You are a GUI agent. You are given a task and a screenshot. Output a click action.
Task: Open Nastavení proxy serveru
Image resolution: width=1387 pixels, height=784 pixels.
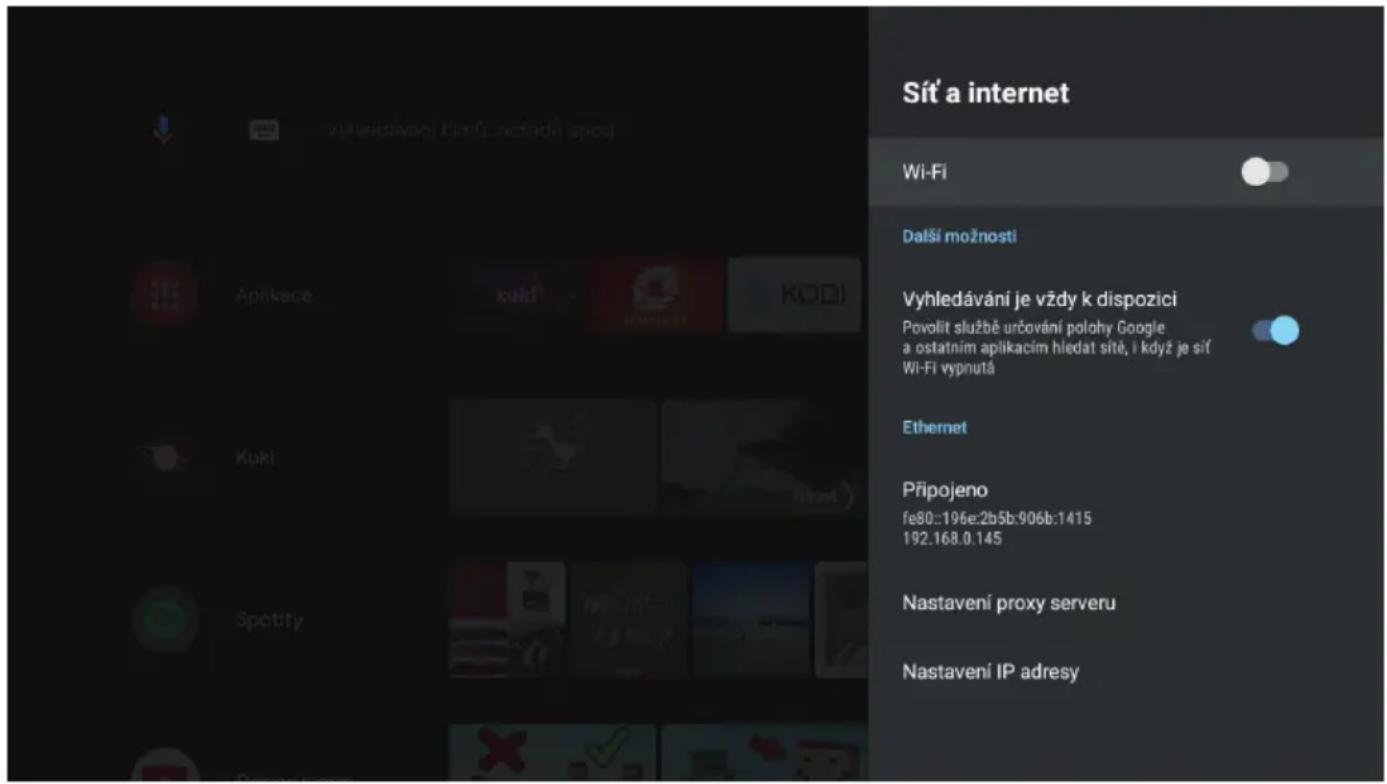tap(1009, 603)
